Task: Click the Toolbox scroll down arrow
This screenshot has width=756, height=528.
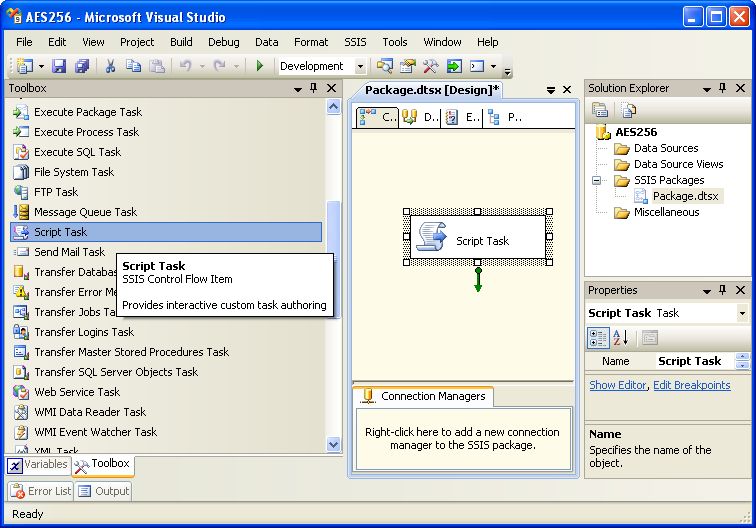Action: coord(333,445)
